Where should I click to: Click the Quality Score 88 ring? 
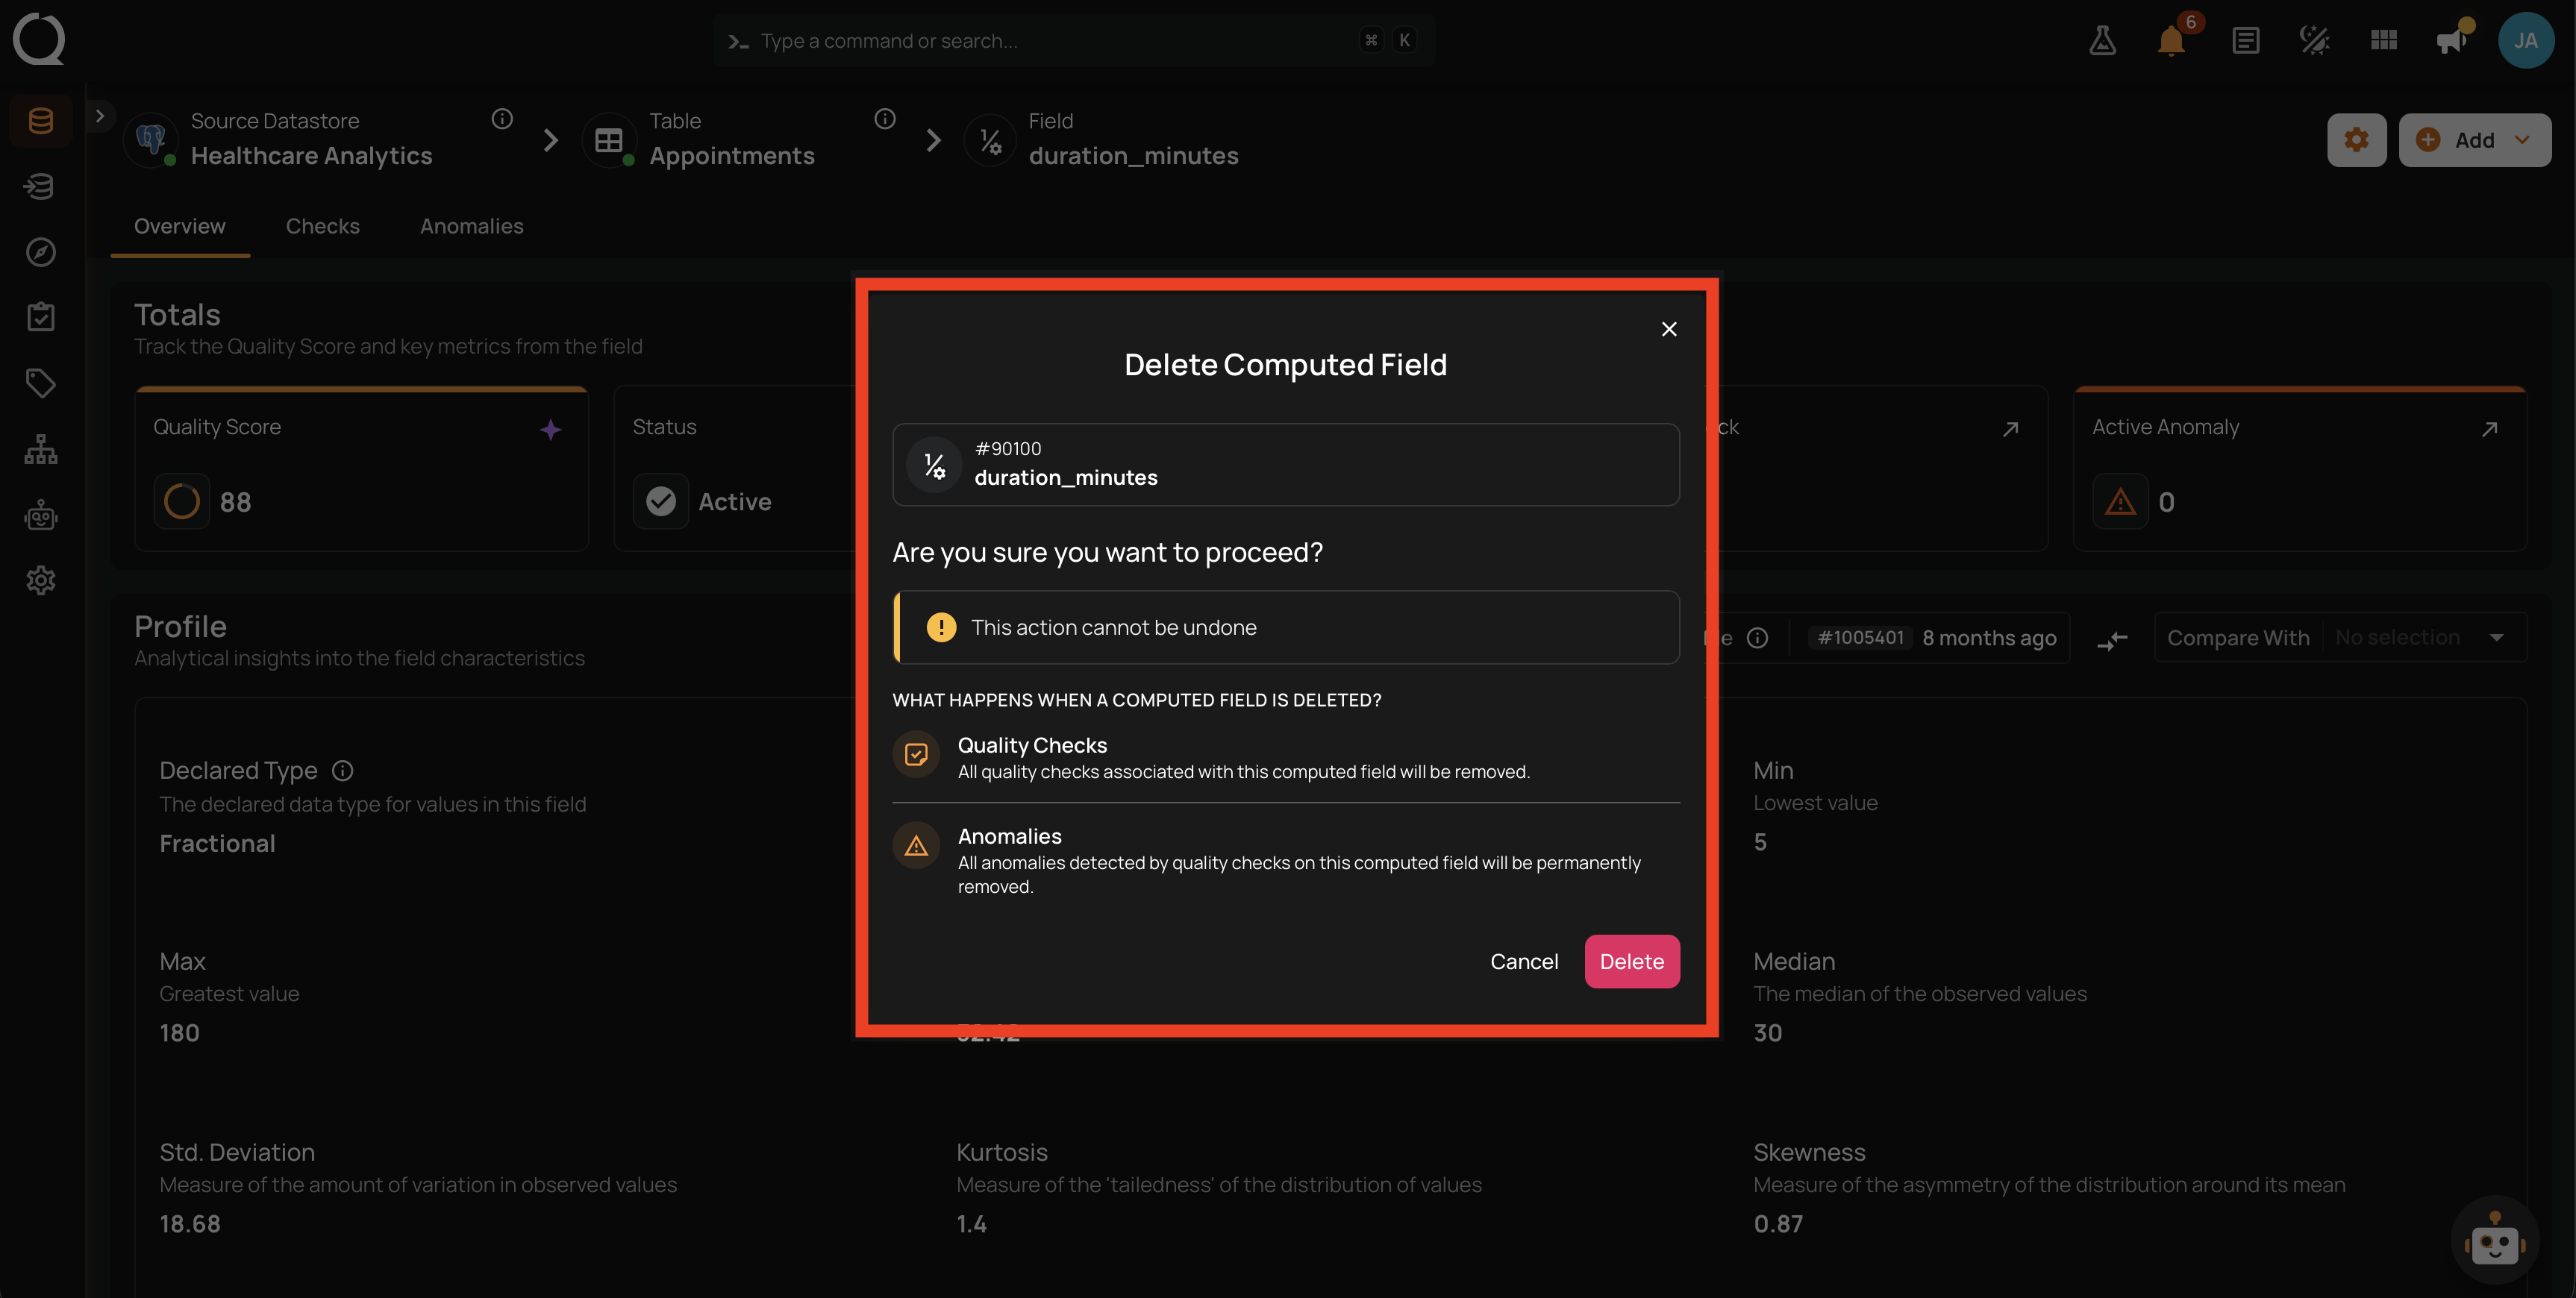coord(181,501)
